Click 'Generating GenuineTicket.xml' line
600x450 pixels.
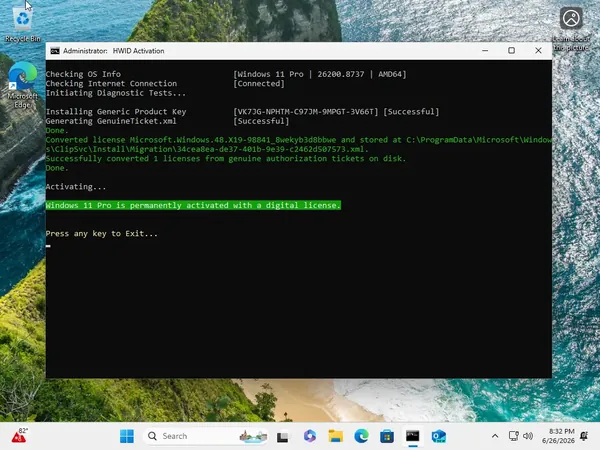(x=111, y=121)
